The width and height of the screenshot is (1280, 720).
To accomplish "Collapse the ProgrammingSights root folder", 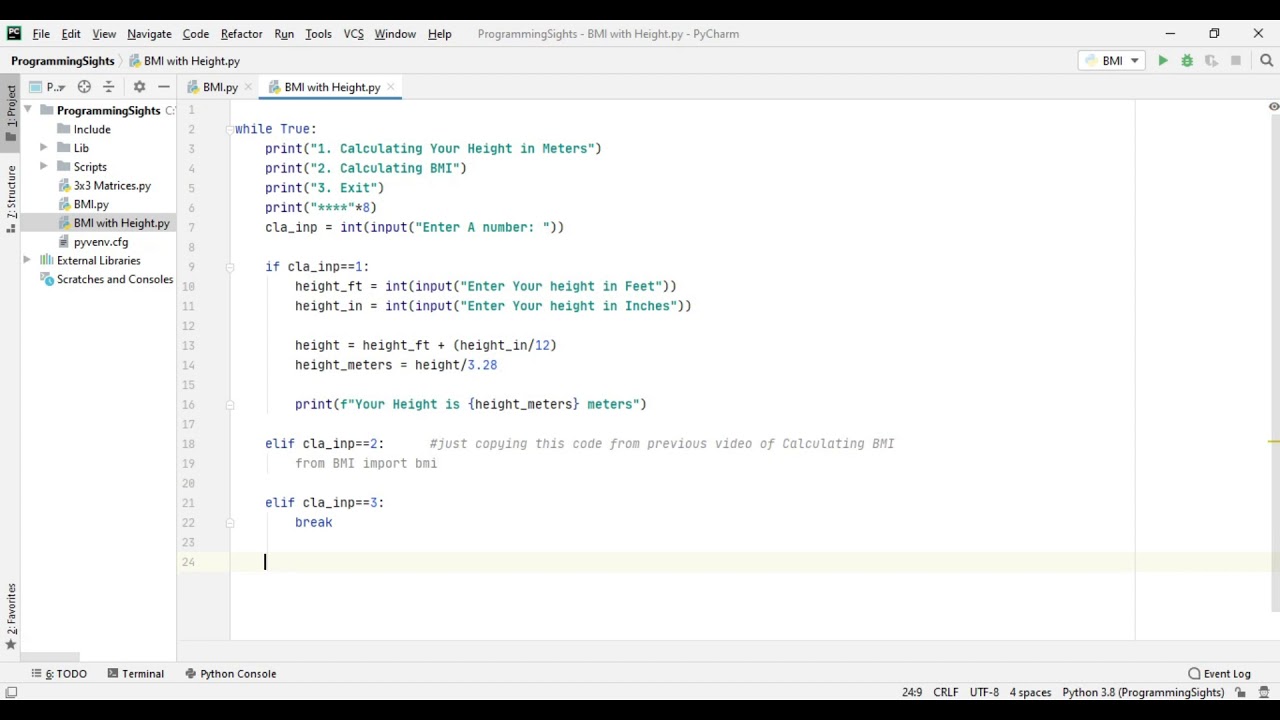I will click(x=28, y=110).
